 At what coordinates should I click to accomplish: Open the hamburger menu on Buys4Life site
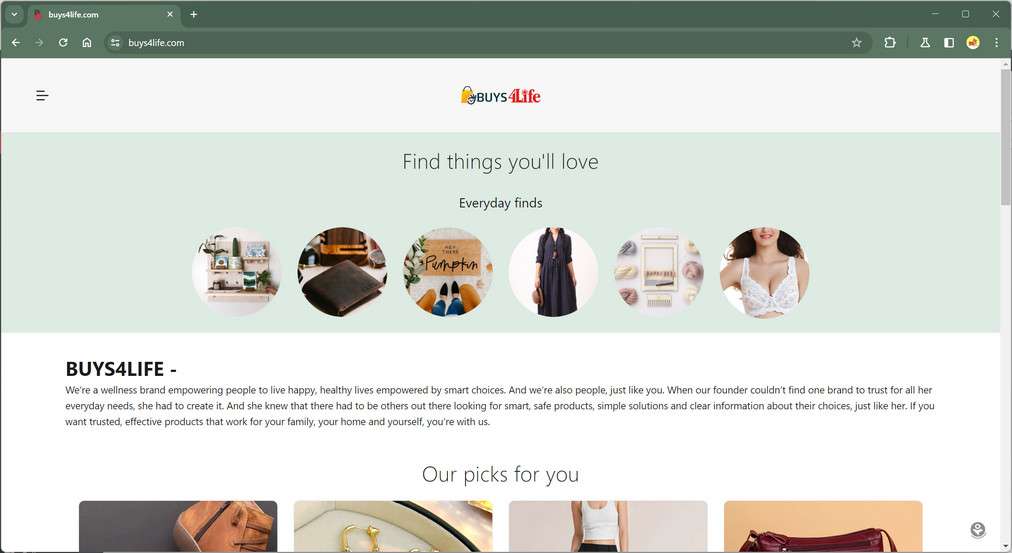(x=42, y=96)
